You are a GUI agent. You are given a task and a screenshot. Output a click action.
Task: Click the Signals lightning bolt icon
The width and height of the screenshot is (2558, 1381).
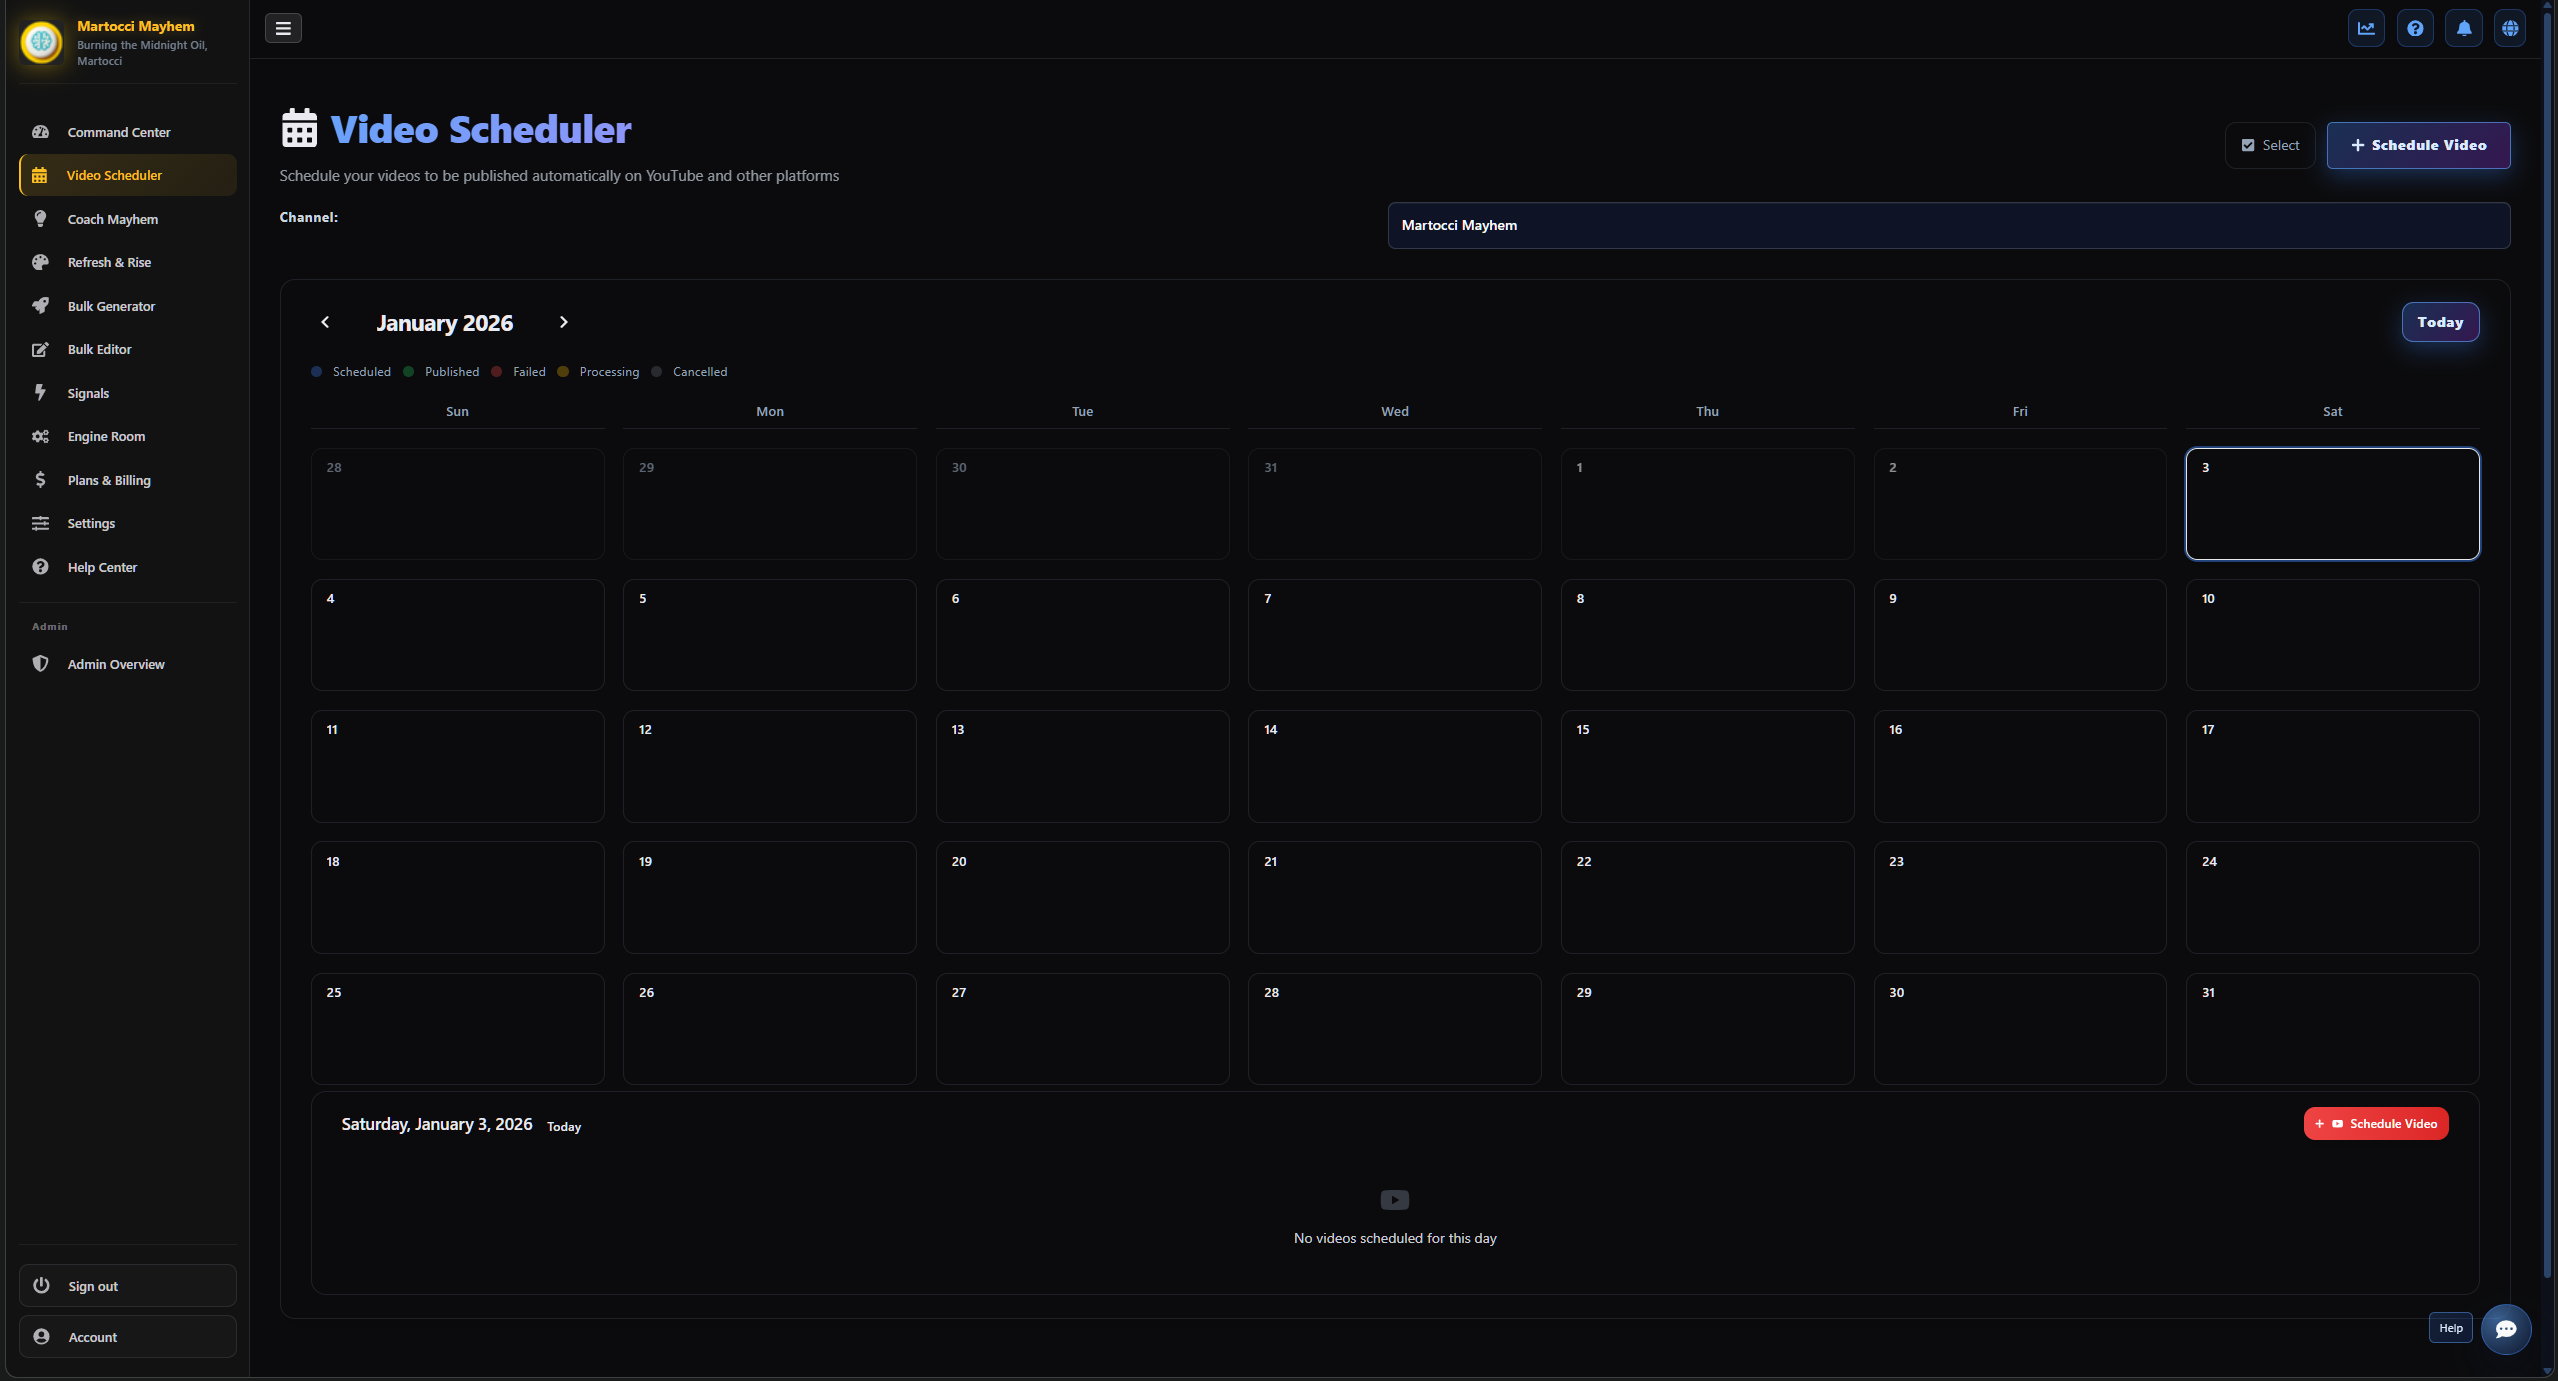pyautogui.click(x=41, y=392)
